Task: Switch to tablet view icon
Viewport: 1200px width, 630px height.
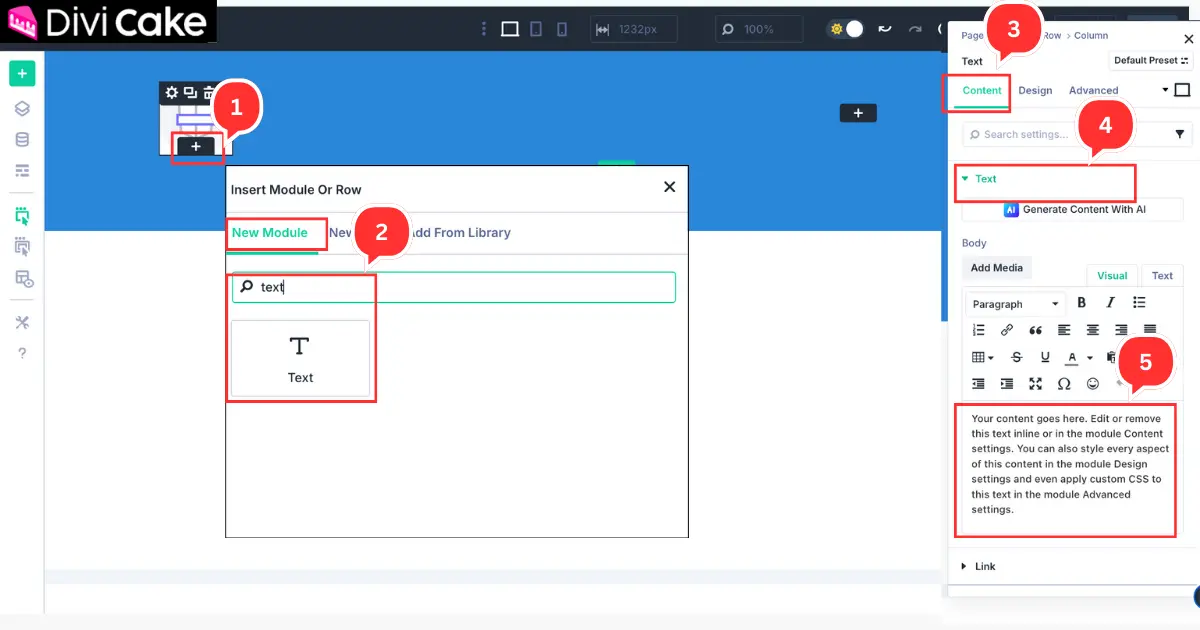Action: pos(537,29)
